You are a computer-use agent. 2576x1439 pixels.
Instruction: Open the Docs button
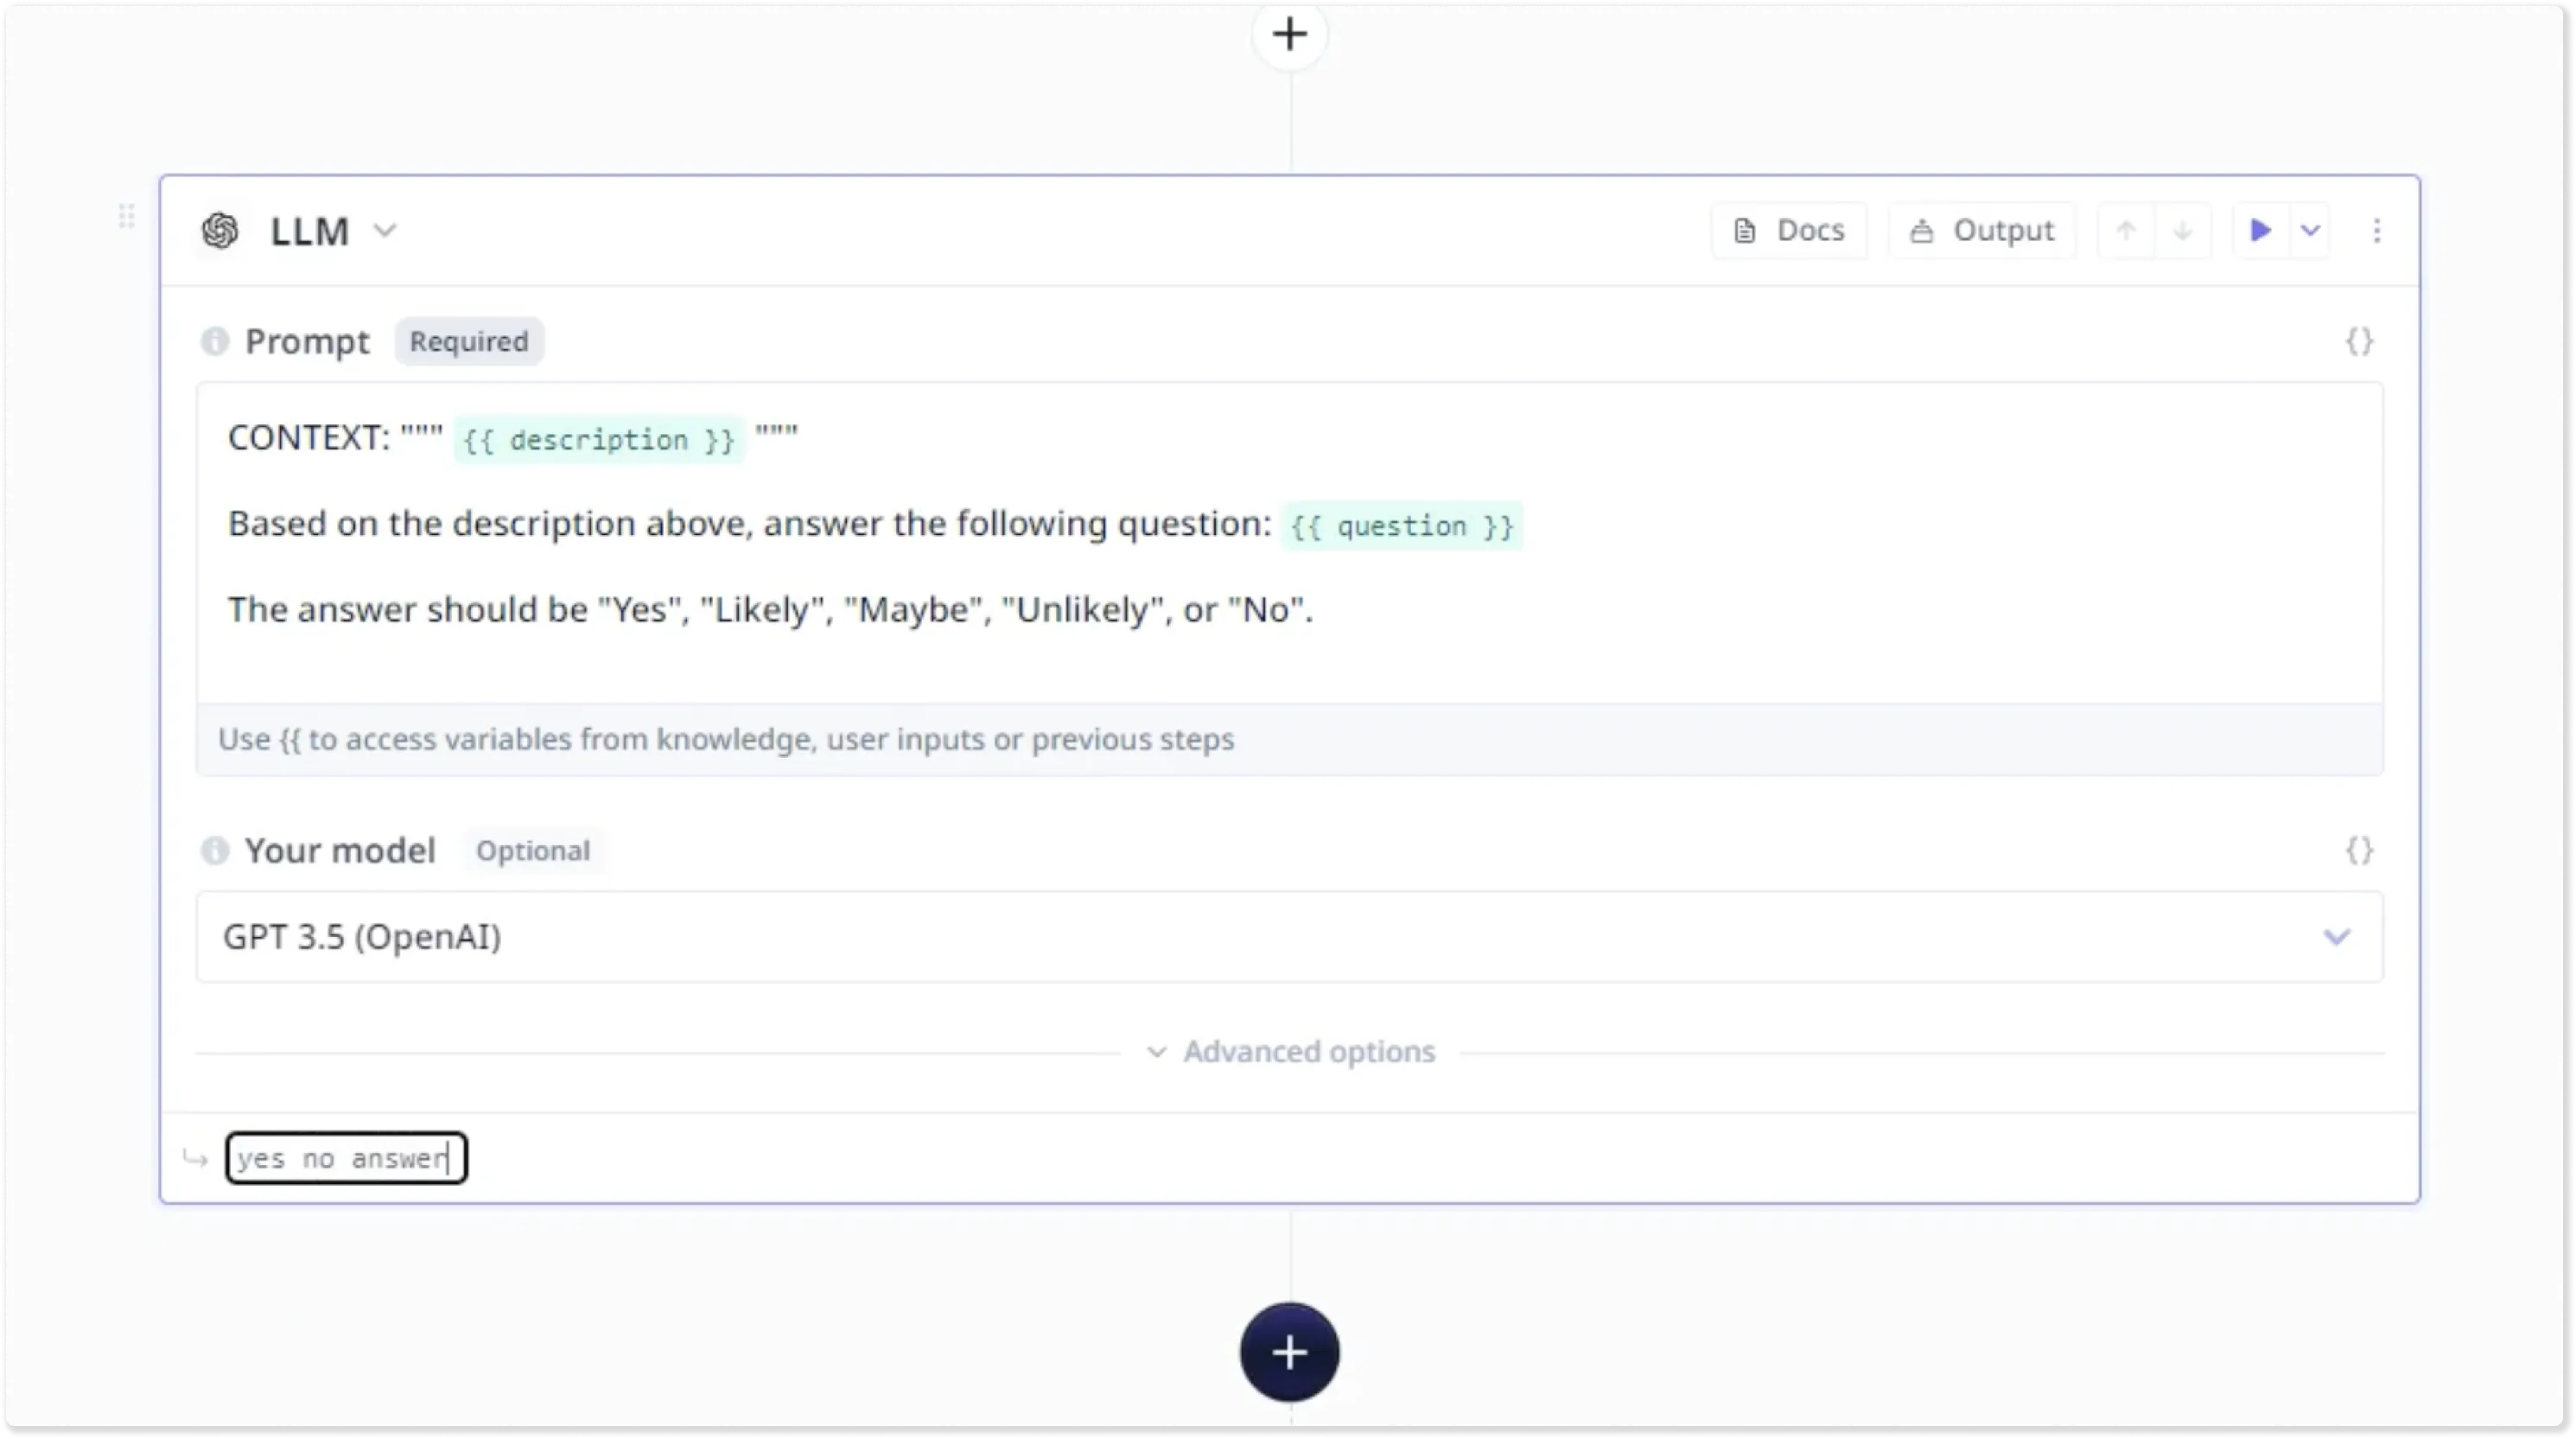(x=1789, y=231)
